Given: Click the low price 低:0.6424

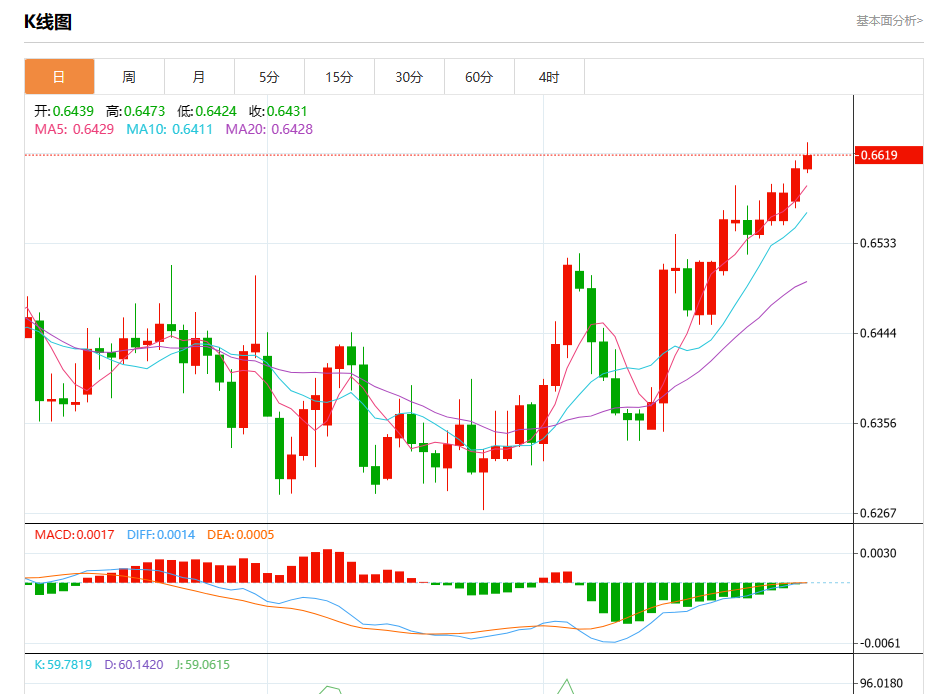Looking at the screenshot, I should 206,111.
